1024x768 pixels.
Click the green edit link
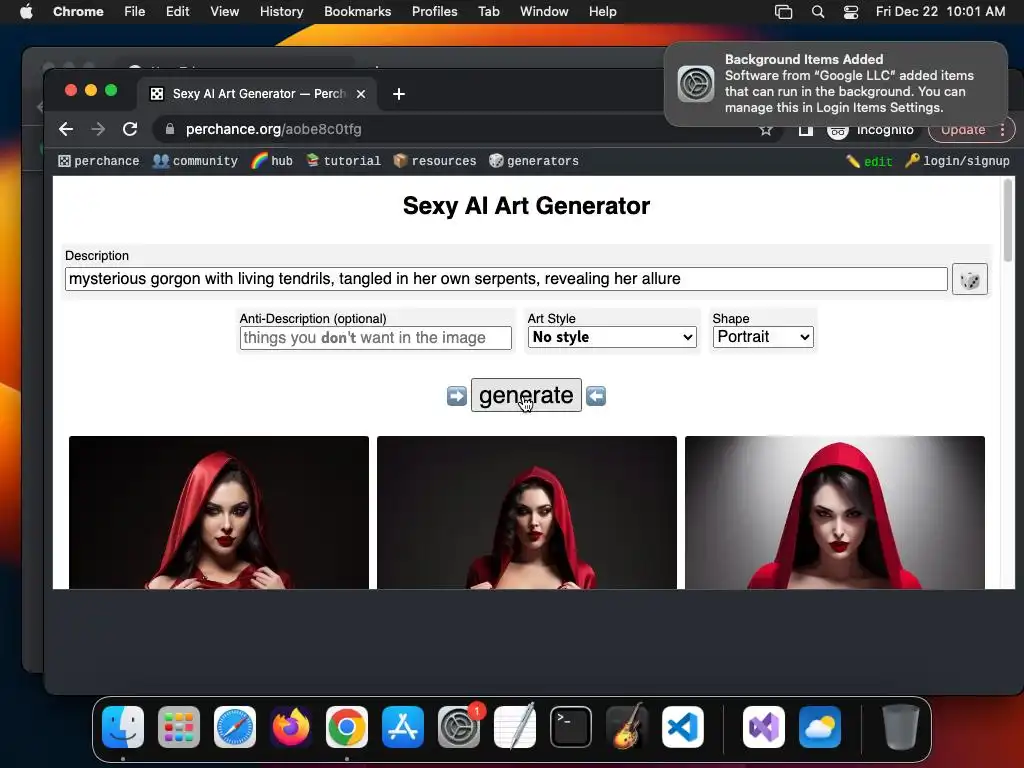click(869, 161)
